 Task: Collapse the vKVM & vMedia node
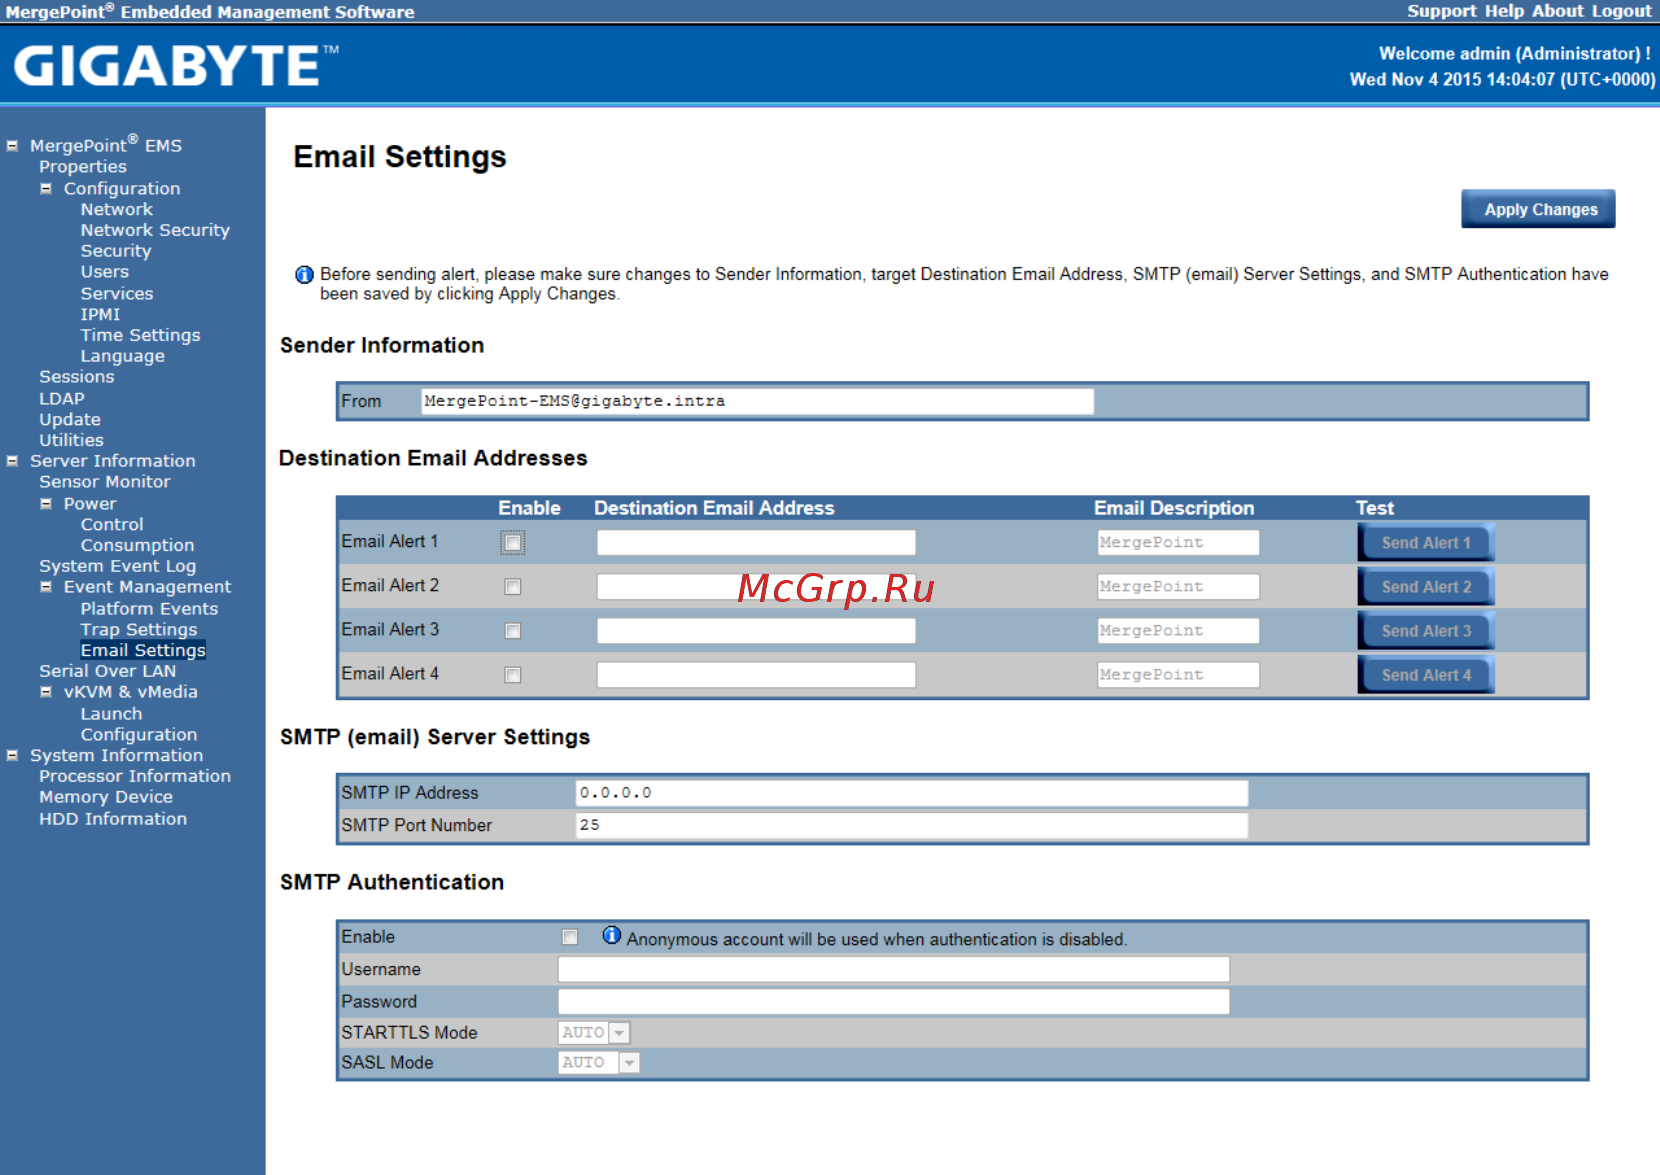46,692
